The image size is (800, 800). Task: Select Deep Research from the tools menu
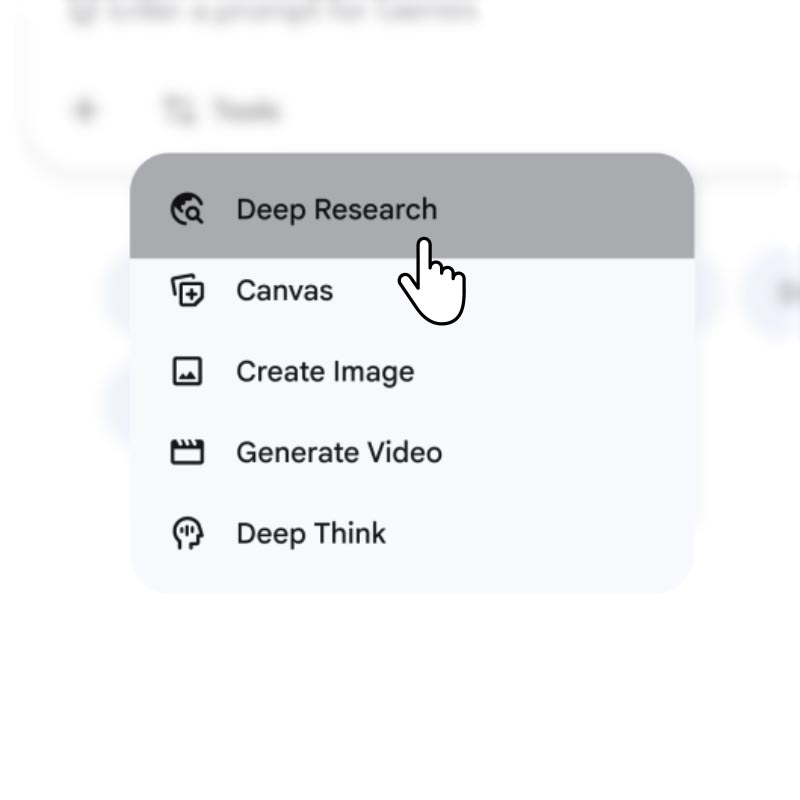pyautogui.click(x=336, y=209)
